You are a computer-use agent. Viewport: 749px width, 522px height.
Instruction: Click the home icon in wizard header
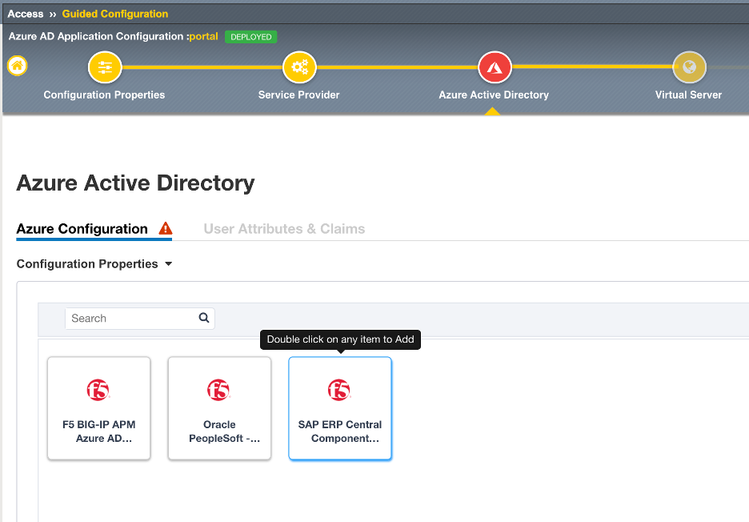click(x=18, y=66)
